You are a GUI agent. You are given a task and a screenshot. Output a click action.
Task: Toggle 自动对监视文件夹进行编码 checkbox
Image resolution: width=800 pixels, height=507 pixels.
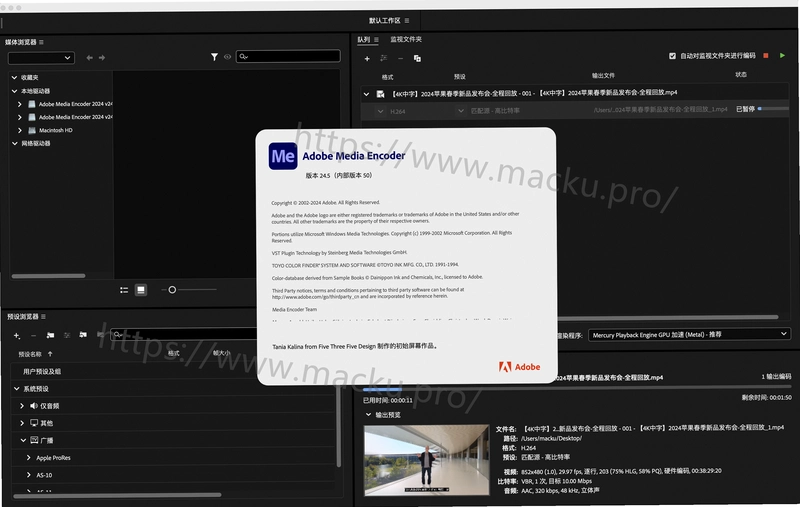coord(672,56)
